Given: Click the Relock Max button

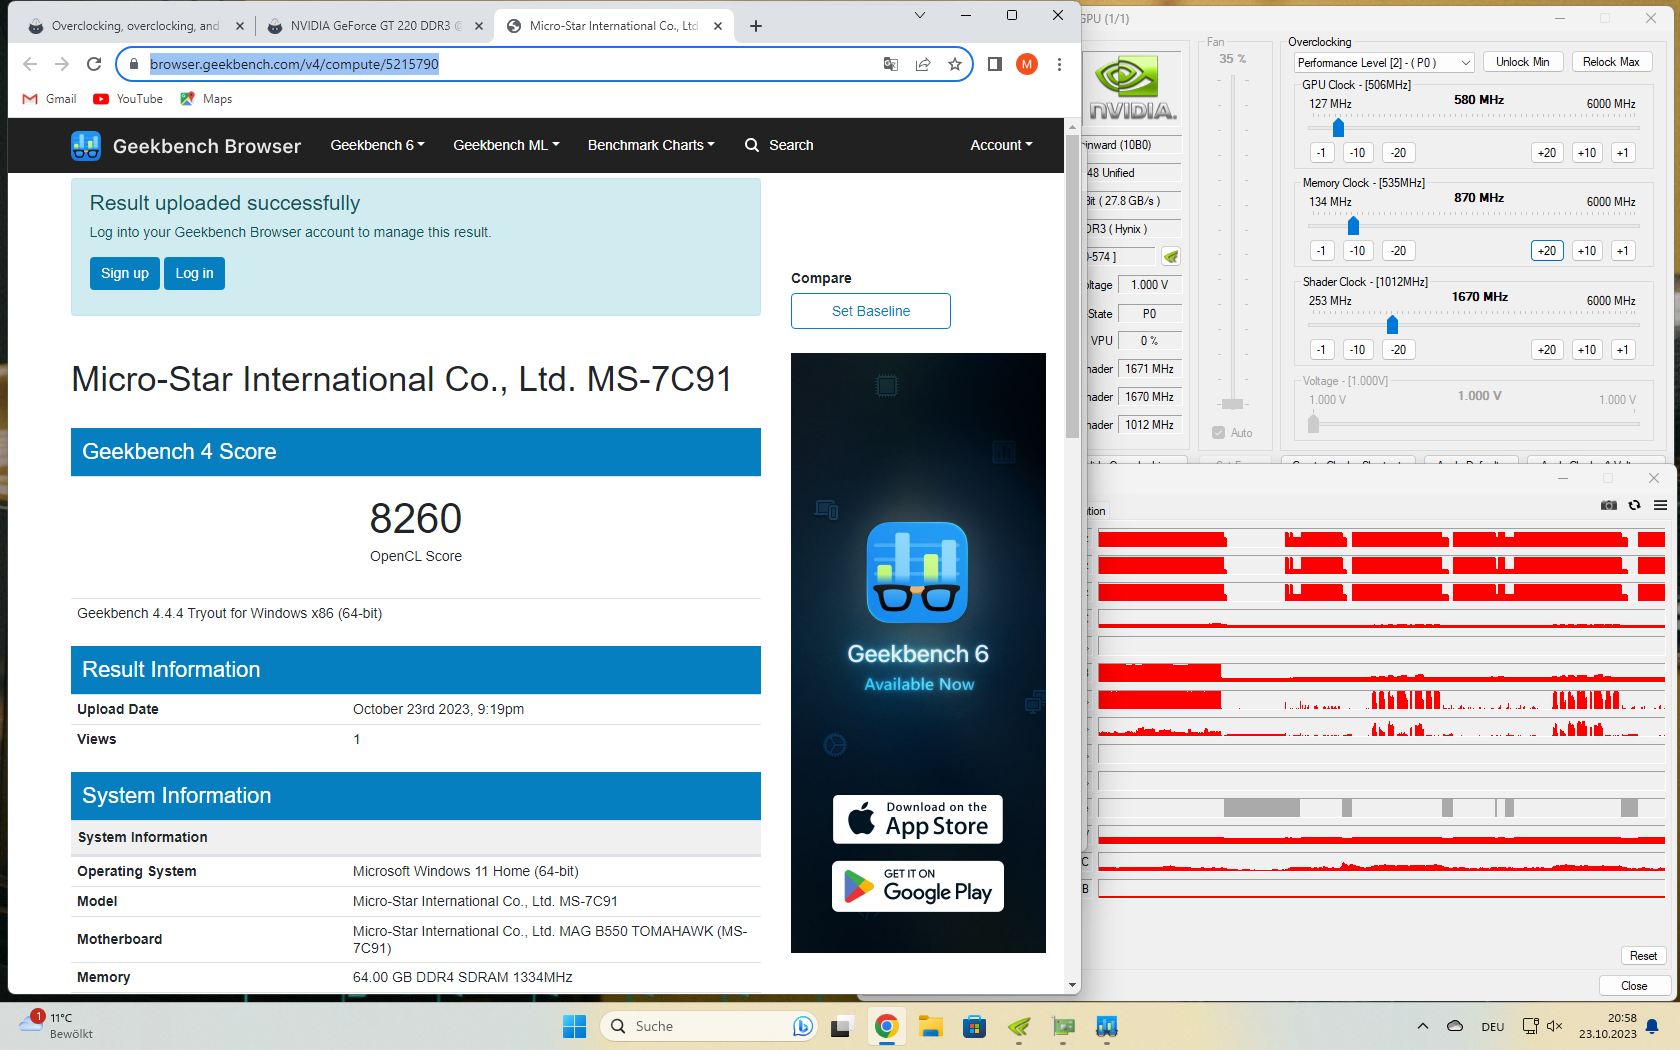Looking at the screenshot, I should 1611,62.
